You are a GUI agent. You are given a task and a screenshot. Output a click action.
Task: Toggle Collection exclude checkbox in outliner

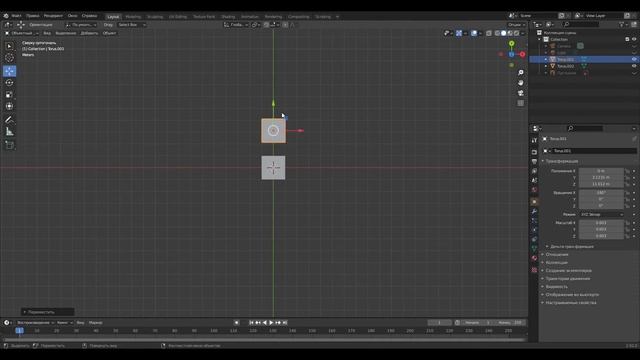[x=627, y=39]
